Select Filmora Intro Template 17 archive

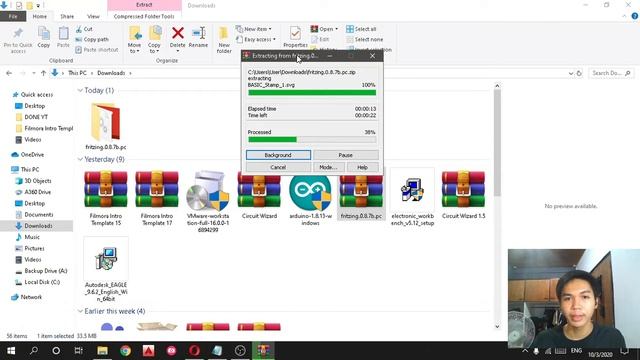coord(157,198)
